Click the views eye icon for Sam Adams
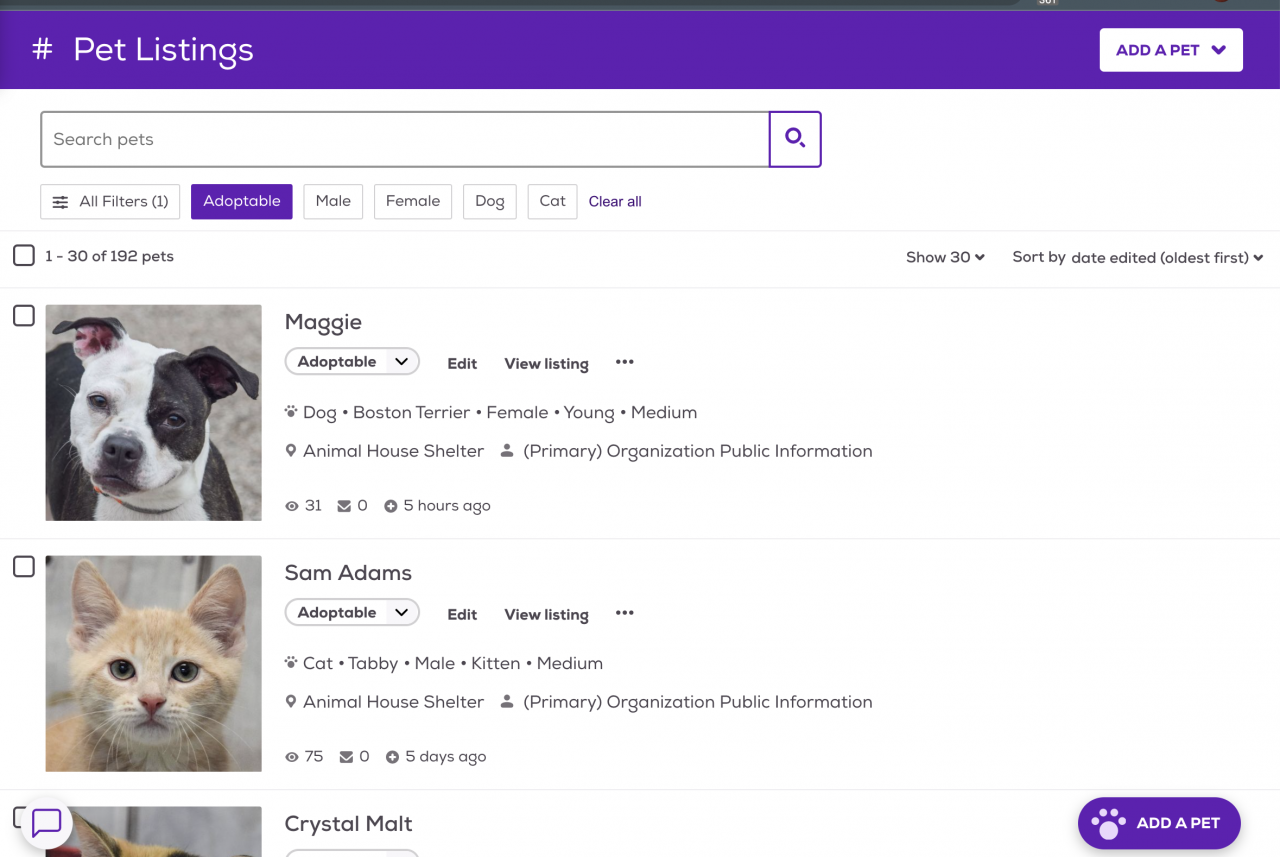 [x=292, y=757]
